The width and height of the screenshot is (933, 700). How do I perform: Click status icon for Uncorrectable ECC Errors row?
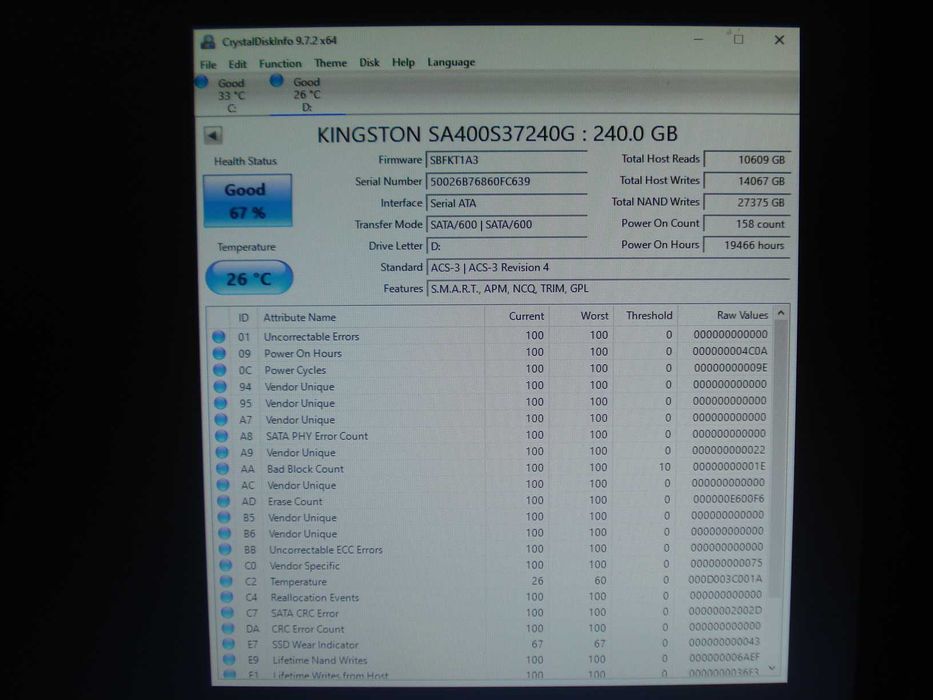tap(225, 550)
